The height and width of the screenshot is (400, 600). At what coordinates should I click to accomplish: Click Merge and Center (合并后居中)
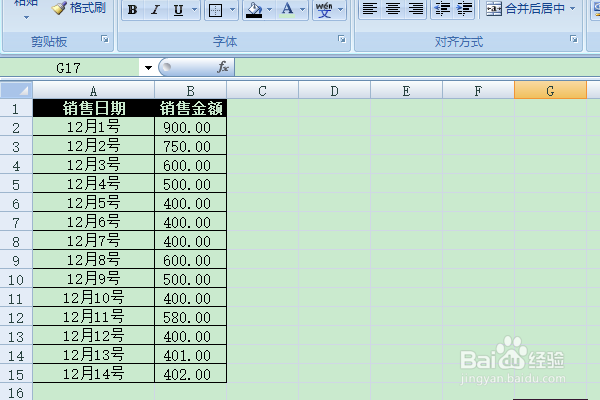point(526,8)
